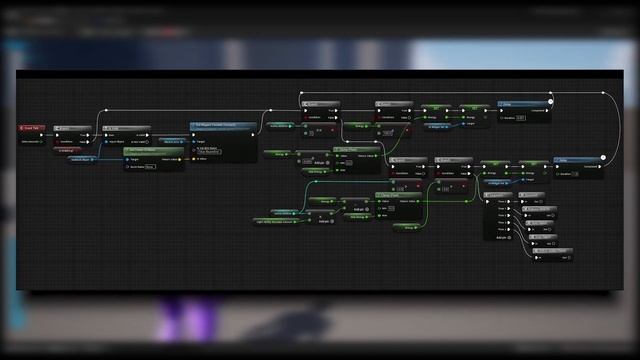Click the Value pin on the blue Set Parameter node

pyautogui.click(x=194, y=159)
